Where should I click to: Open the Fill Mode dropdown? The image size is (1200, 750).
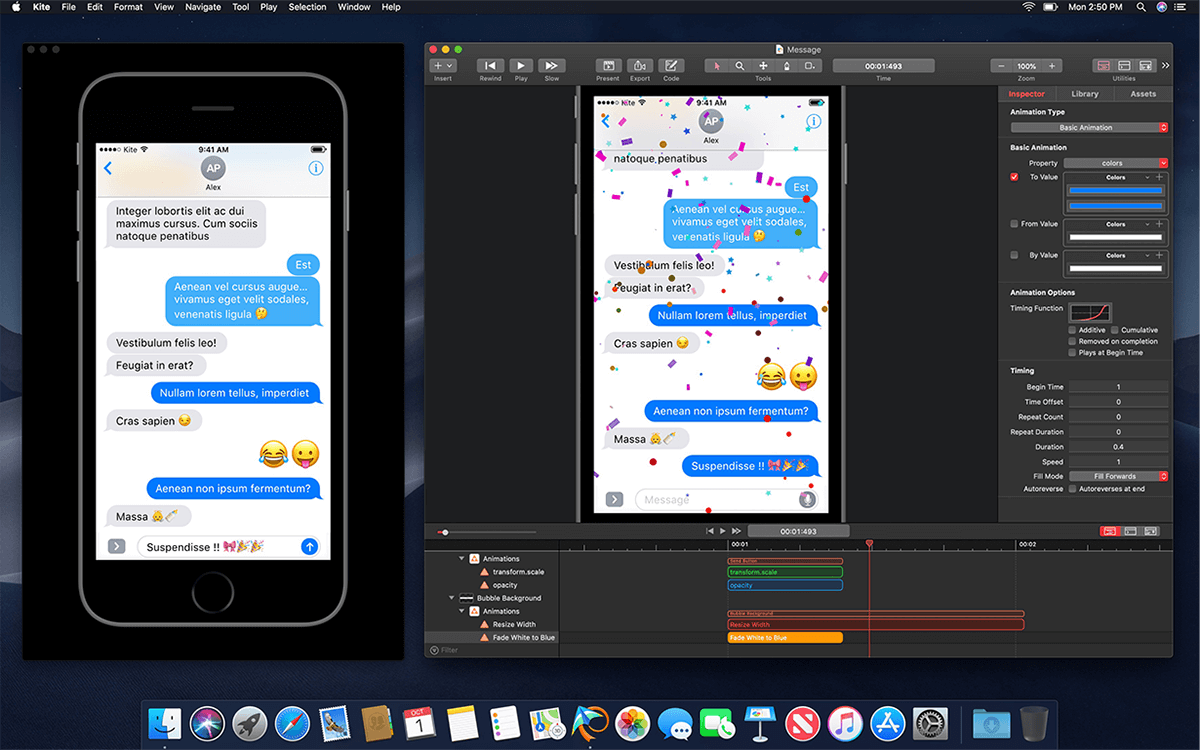click(x=1118, y=476)
